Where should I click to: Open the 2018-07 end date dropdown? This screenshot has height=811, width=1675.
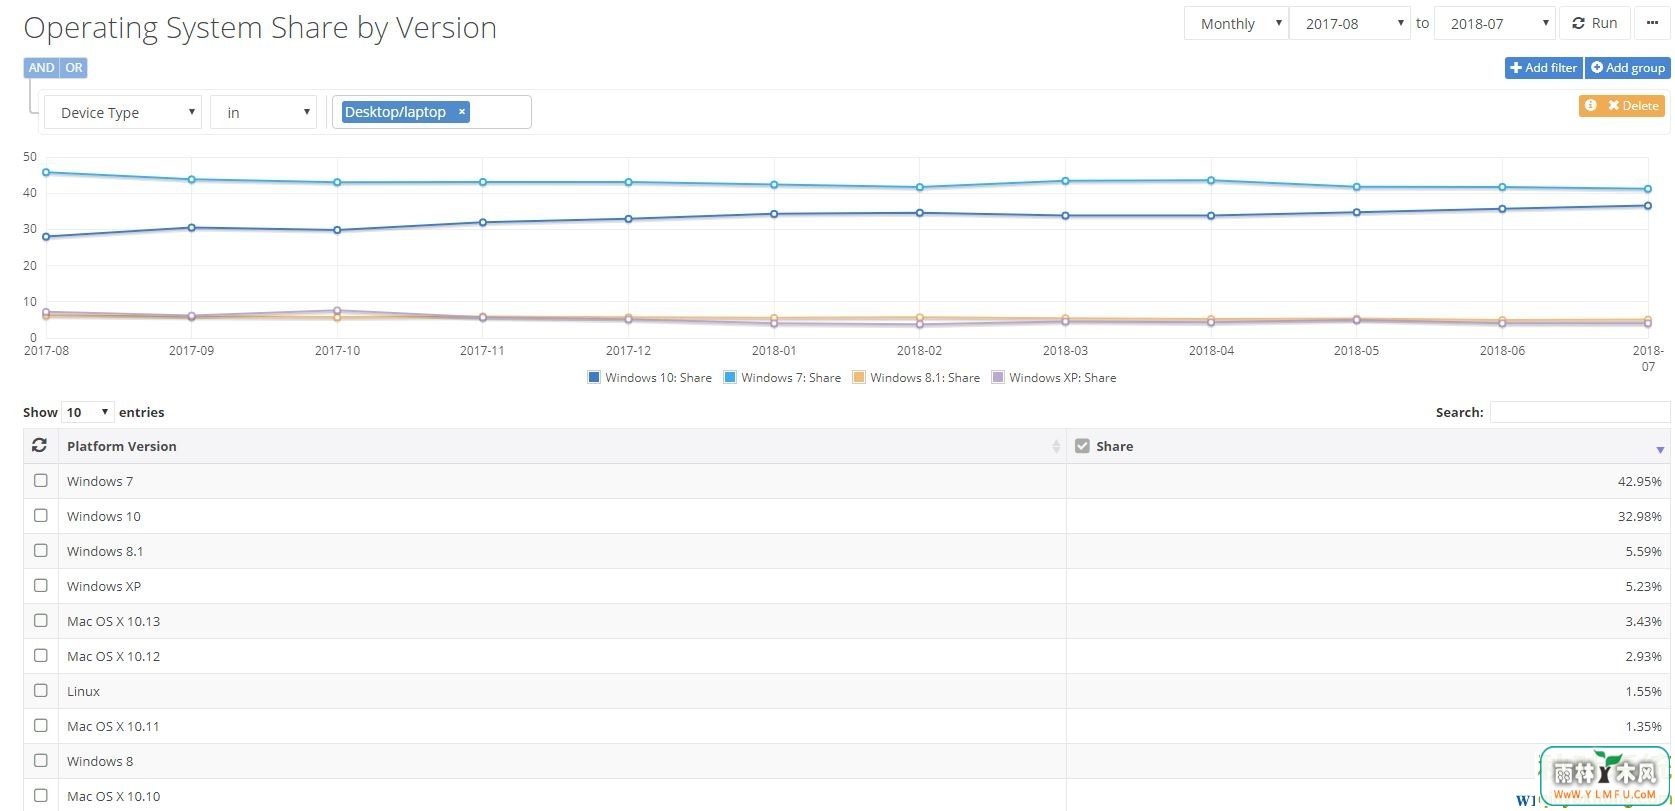tap(1494, 23)
